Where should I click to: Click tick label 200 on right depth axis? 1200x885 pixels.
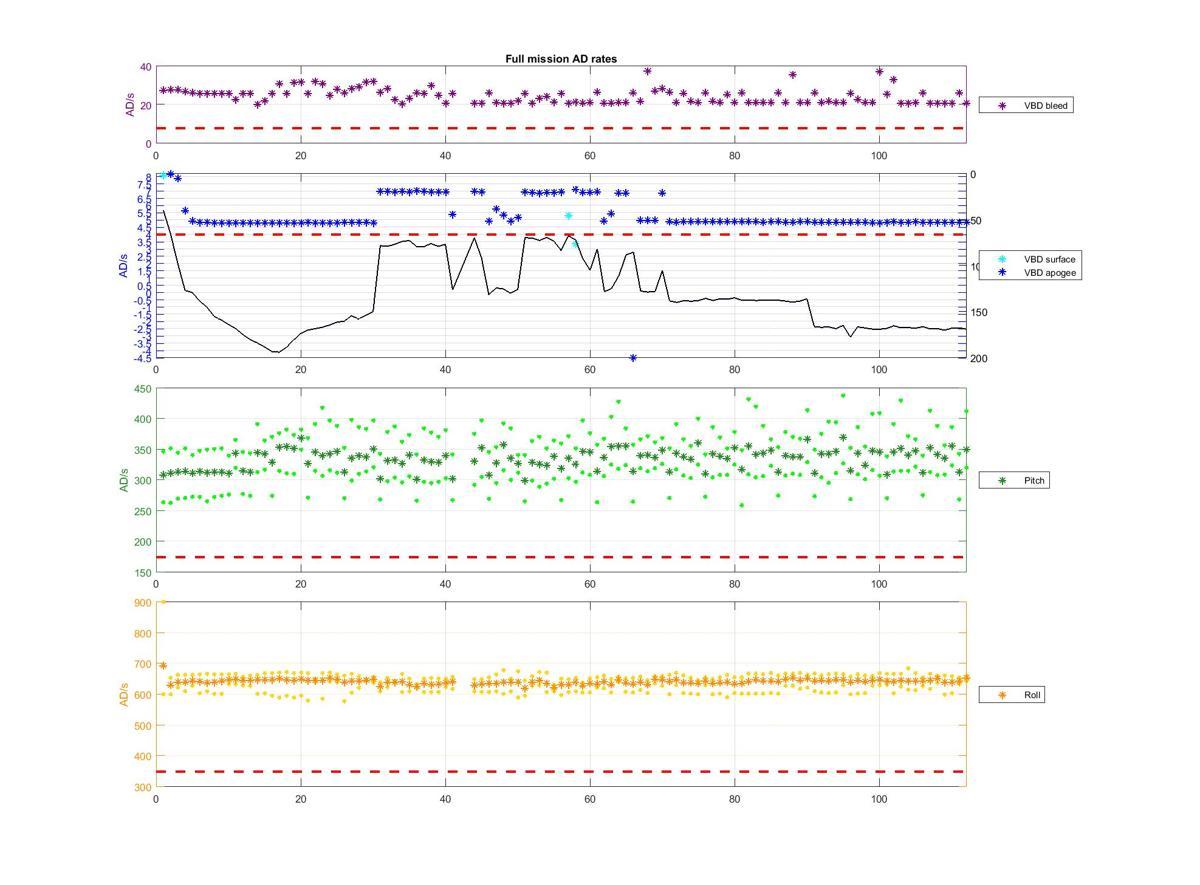point(979,358)
